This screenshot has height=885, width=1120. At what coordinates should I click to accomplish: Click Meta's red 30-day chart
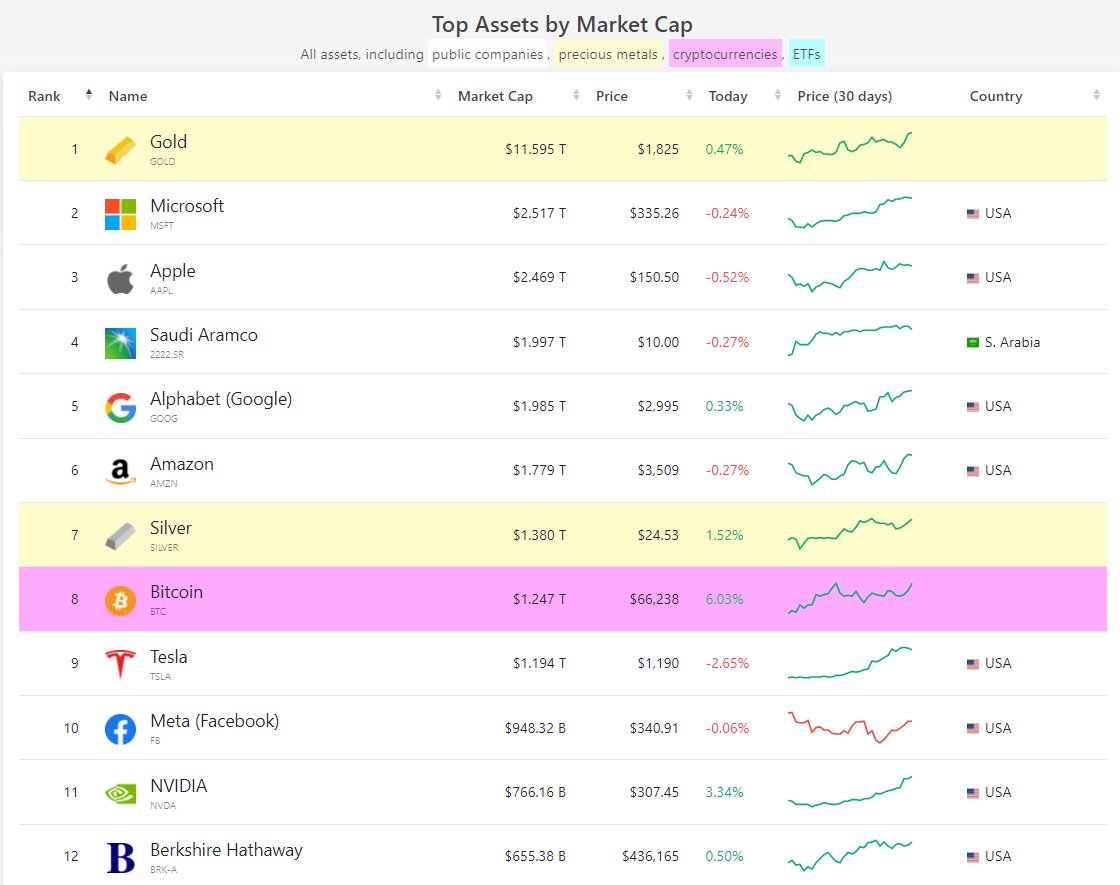850,727
